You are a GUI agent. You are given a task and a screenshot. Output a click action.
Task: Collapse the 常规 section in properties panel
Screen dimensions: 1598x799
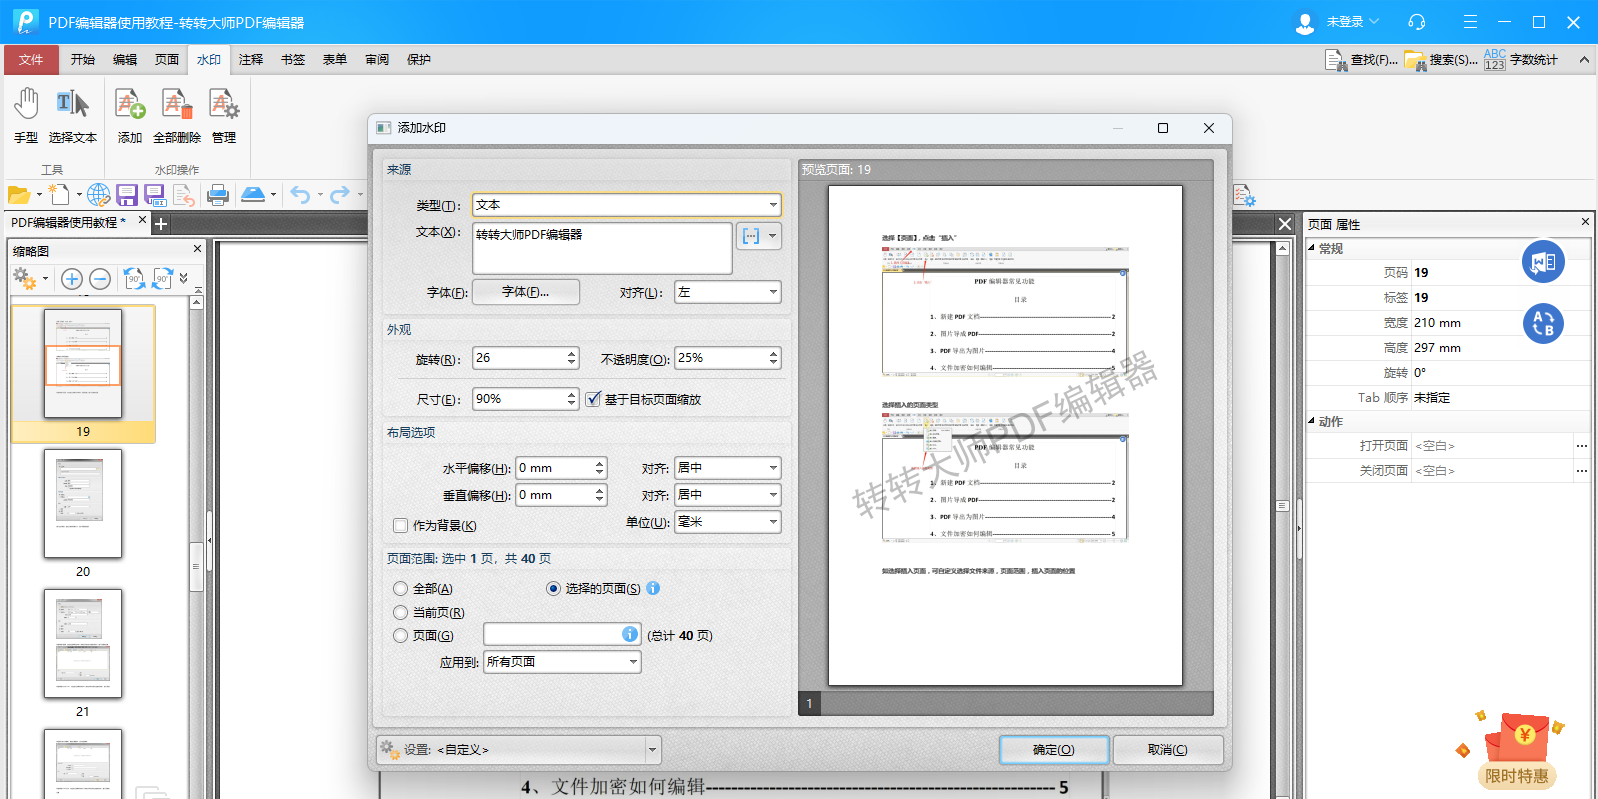tap(1311, 248)
